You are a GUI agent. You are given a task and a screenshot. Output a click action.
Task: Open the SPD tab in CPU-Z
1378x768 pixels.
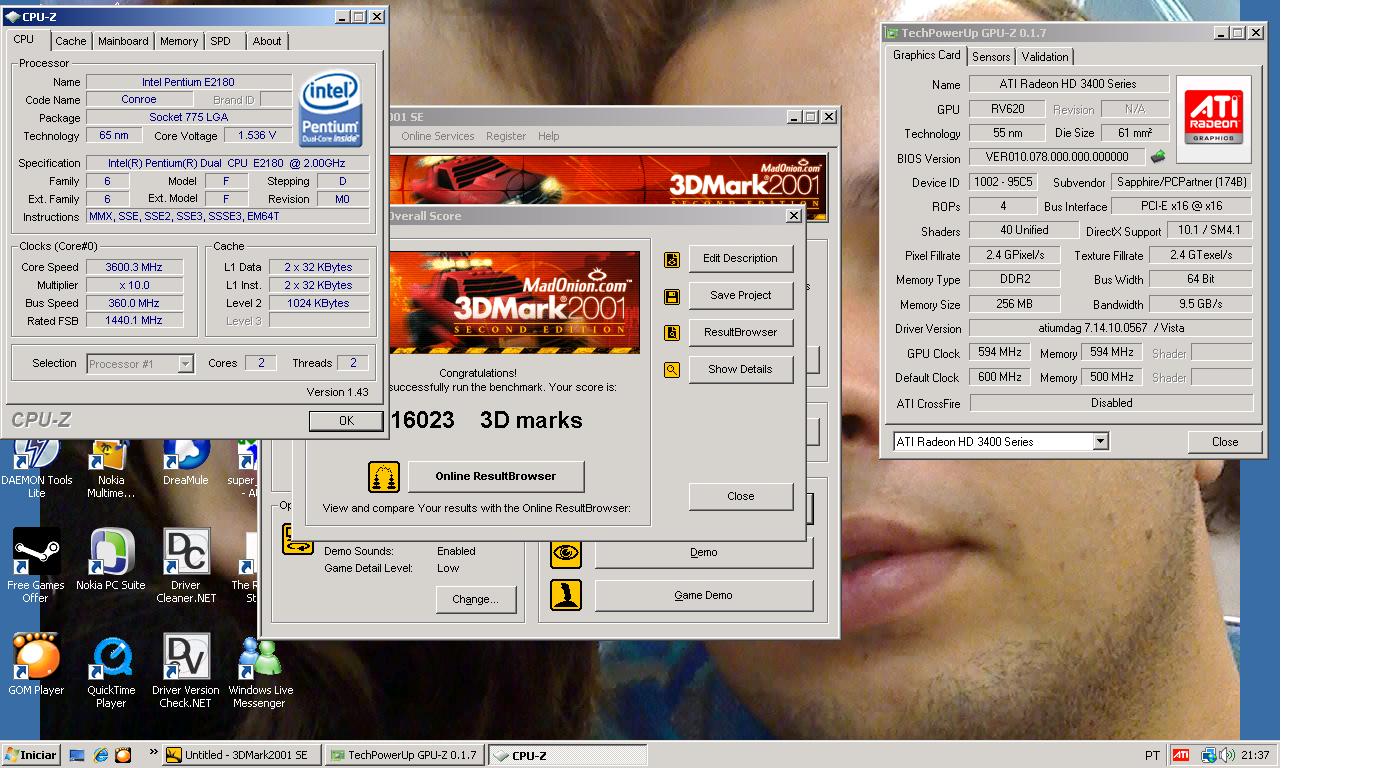coord(220,41)
